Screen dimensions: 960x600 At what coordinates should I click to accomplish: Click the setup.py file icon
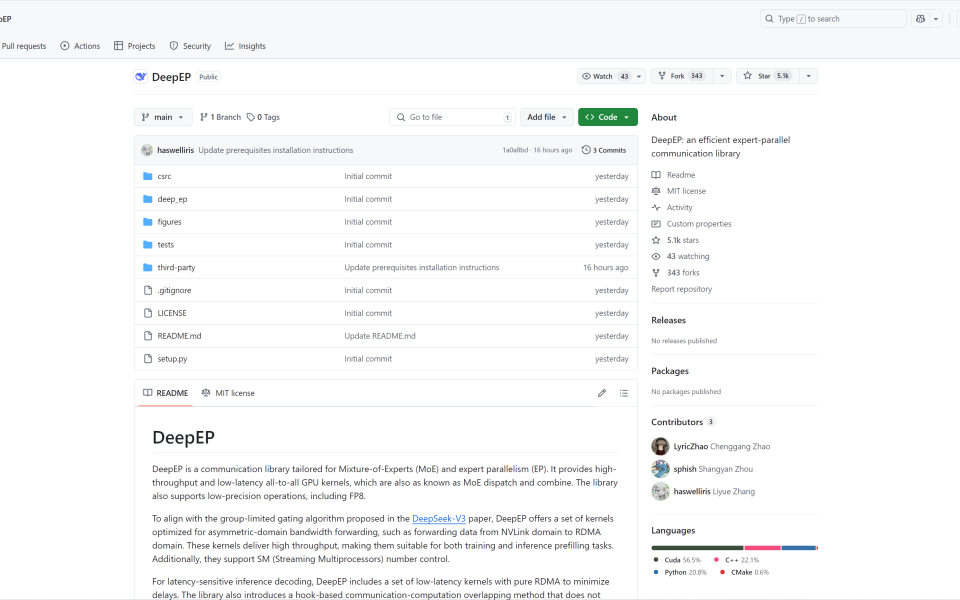click(148, 359)
